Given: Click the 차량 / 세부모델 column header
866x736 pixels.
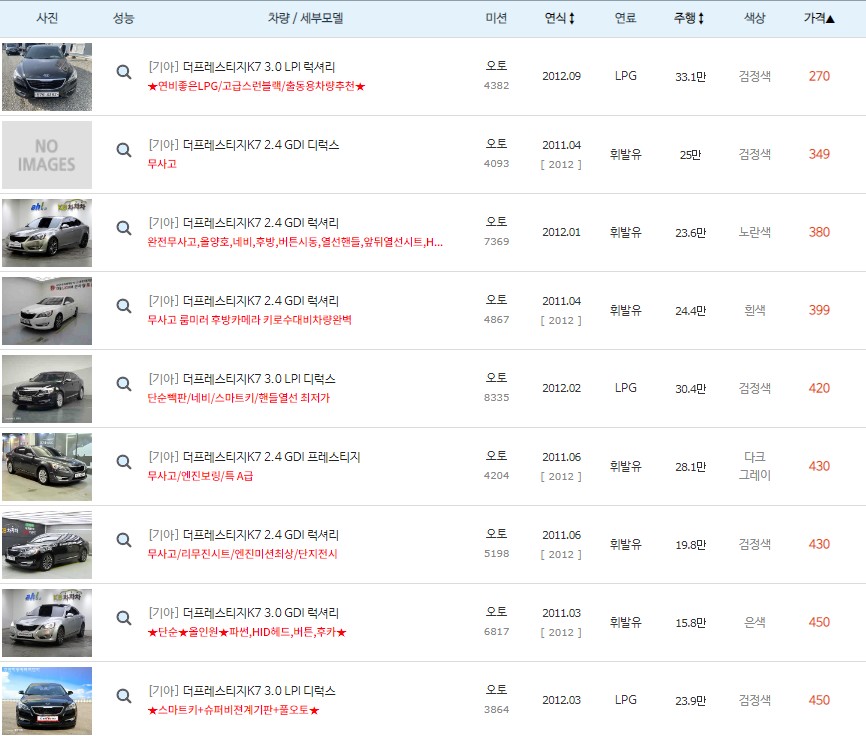Looking at the screenshot, I should pyautogui.click(x=305, y=18).
